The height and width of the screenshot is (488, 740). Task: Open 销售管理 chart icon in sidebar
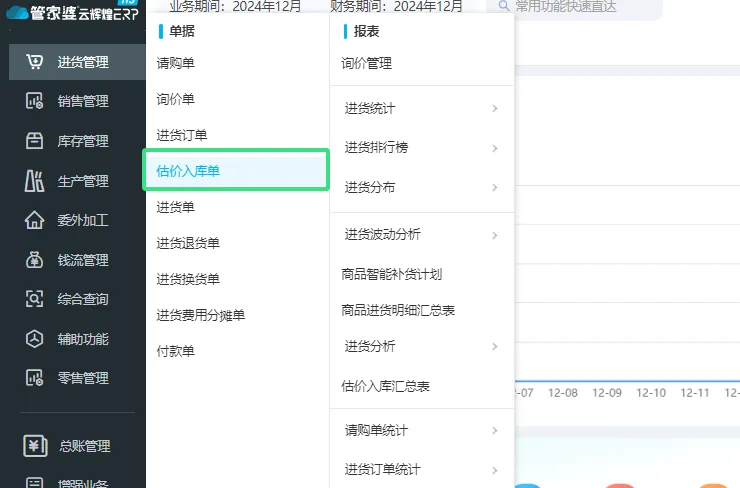click(35, 101)
